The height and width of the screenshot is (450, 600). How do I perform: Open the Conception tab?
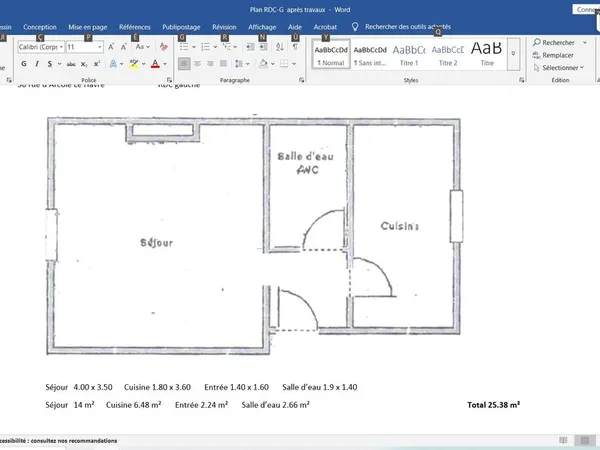pos(40,27)
